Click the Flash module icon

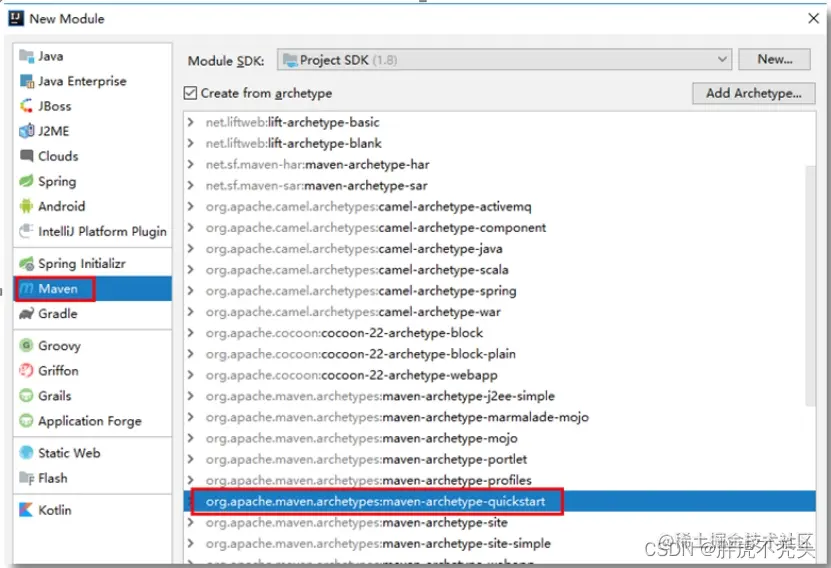click(x=26, y=478)
